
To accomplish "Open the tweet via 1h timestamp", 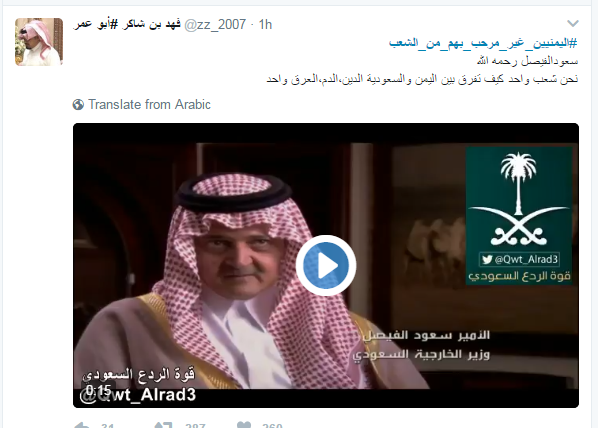I will coord(265,24).
